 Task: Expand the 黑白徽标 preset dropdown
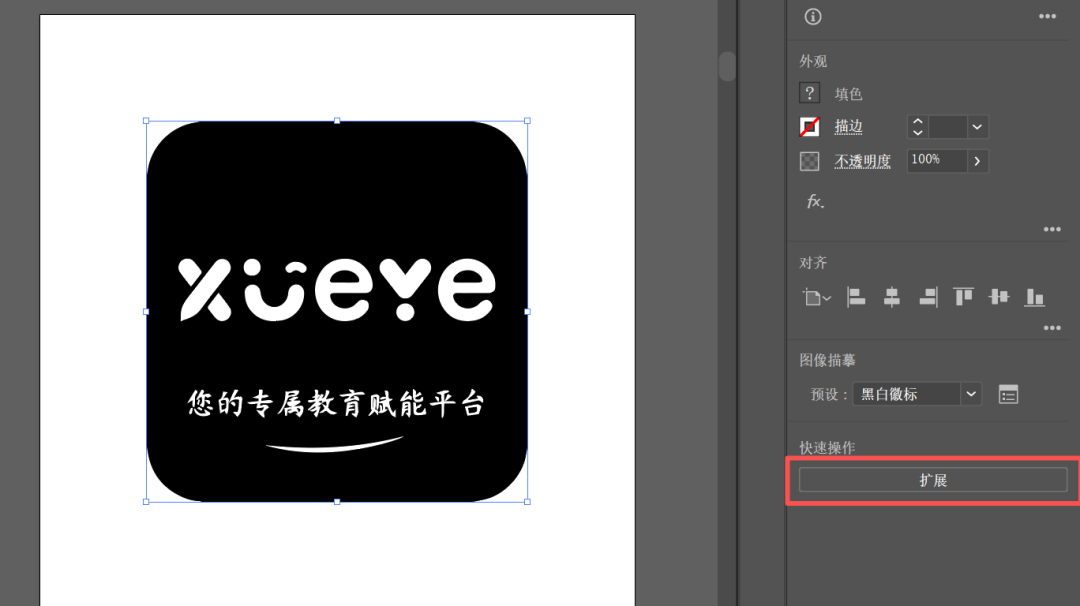pos(971,394)
